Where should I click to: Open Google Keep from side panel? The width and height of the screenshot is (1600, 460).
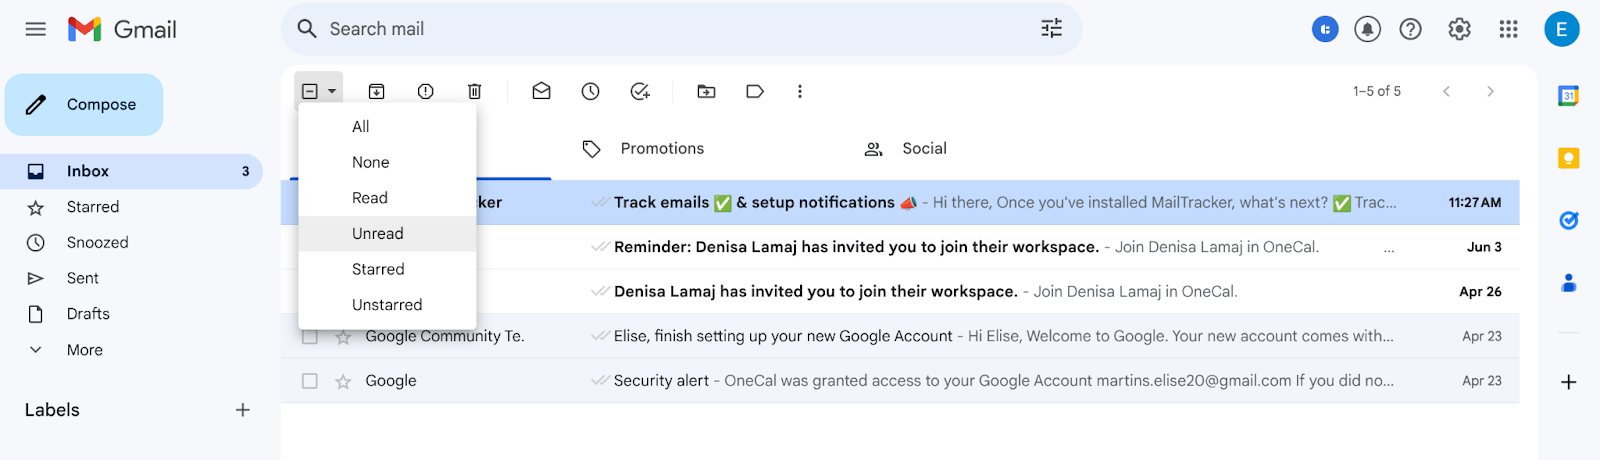(1569, 158)
